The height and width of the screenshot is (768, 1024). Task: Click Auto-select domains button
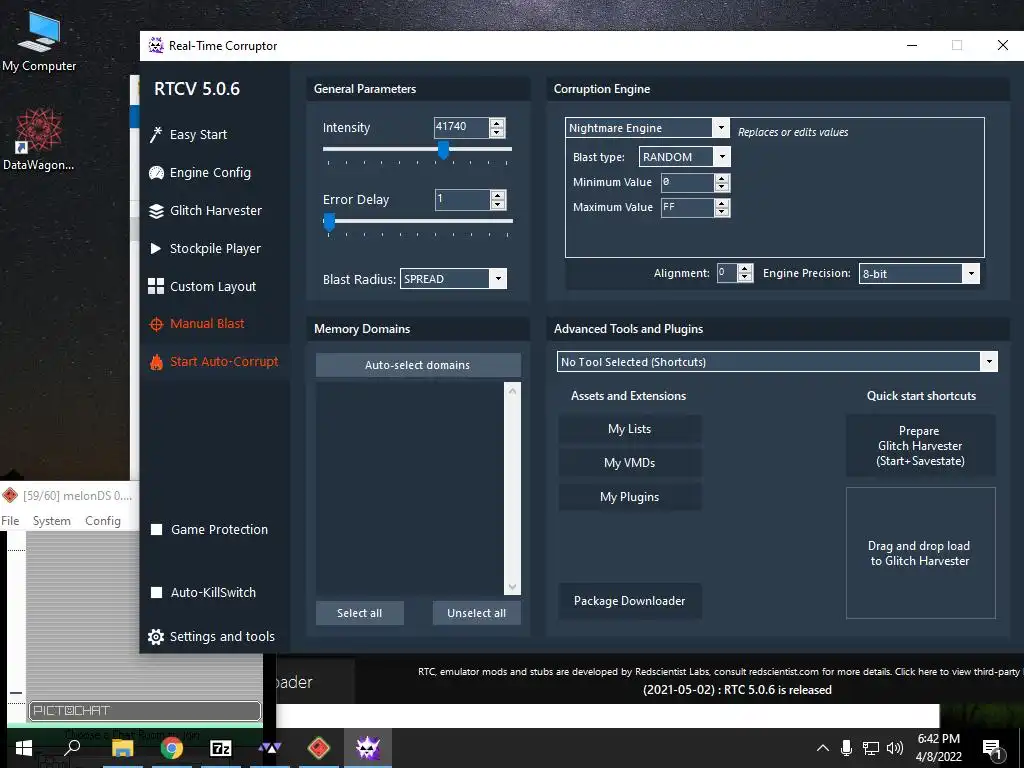(418, 365)
